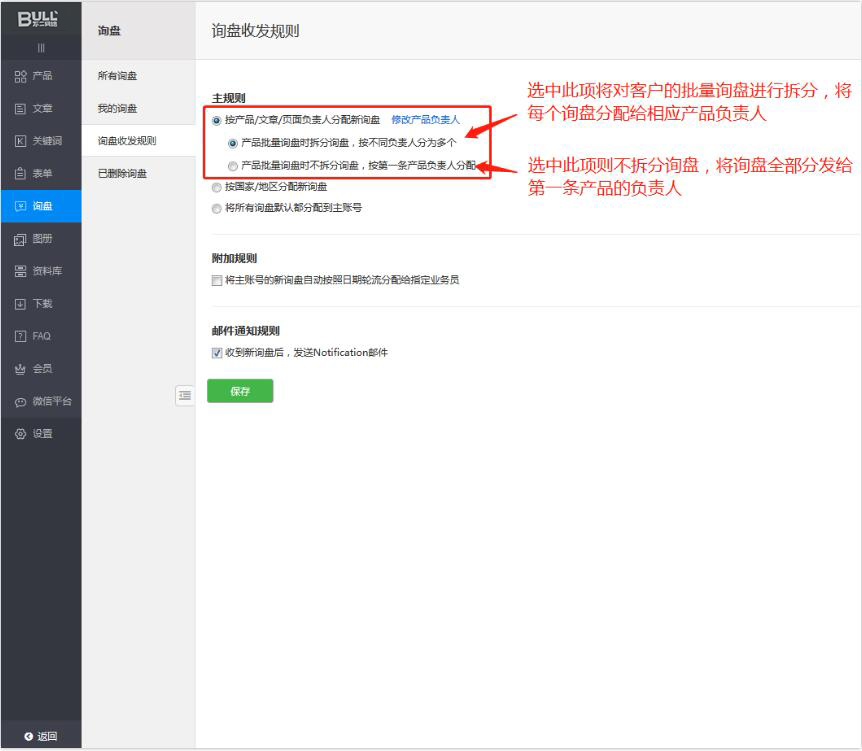This screenshot has width=862, height=751.
Task: Enable 将主账号的新询盘自动按照日期轮流分配 checkbox
Action: [217, 280]
